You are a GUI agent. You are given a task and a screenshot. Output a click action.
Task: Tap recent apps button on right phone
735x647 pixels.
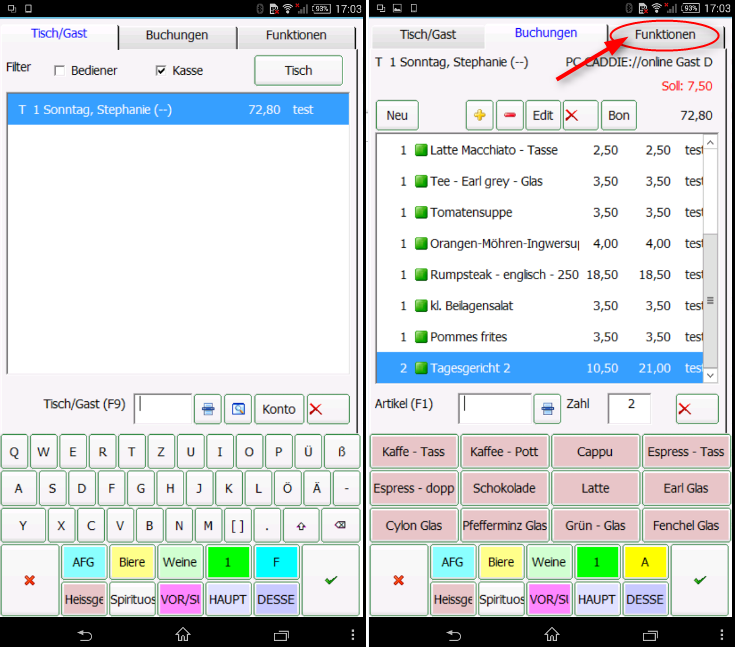pos(651,635)
